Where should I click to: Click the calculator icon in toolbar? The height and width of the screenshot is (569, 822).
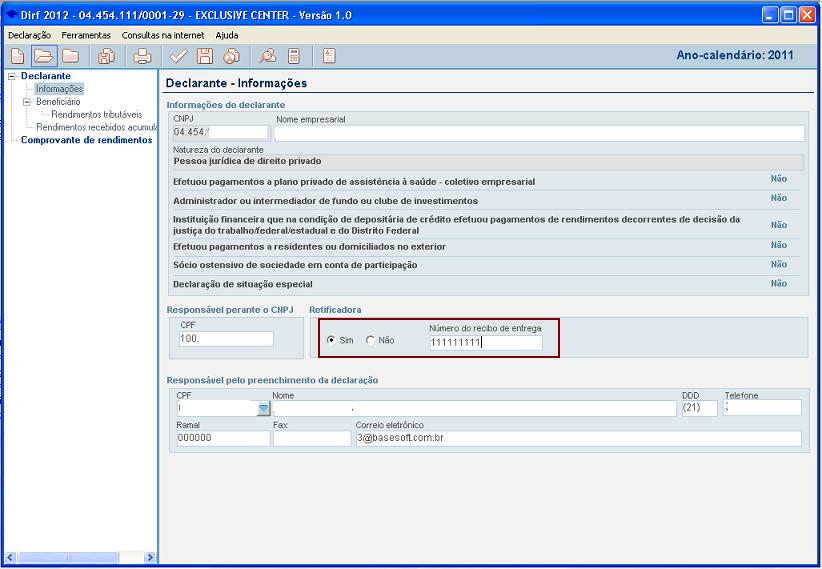[294, 56]
